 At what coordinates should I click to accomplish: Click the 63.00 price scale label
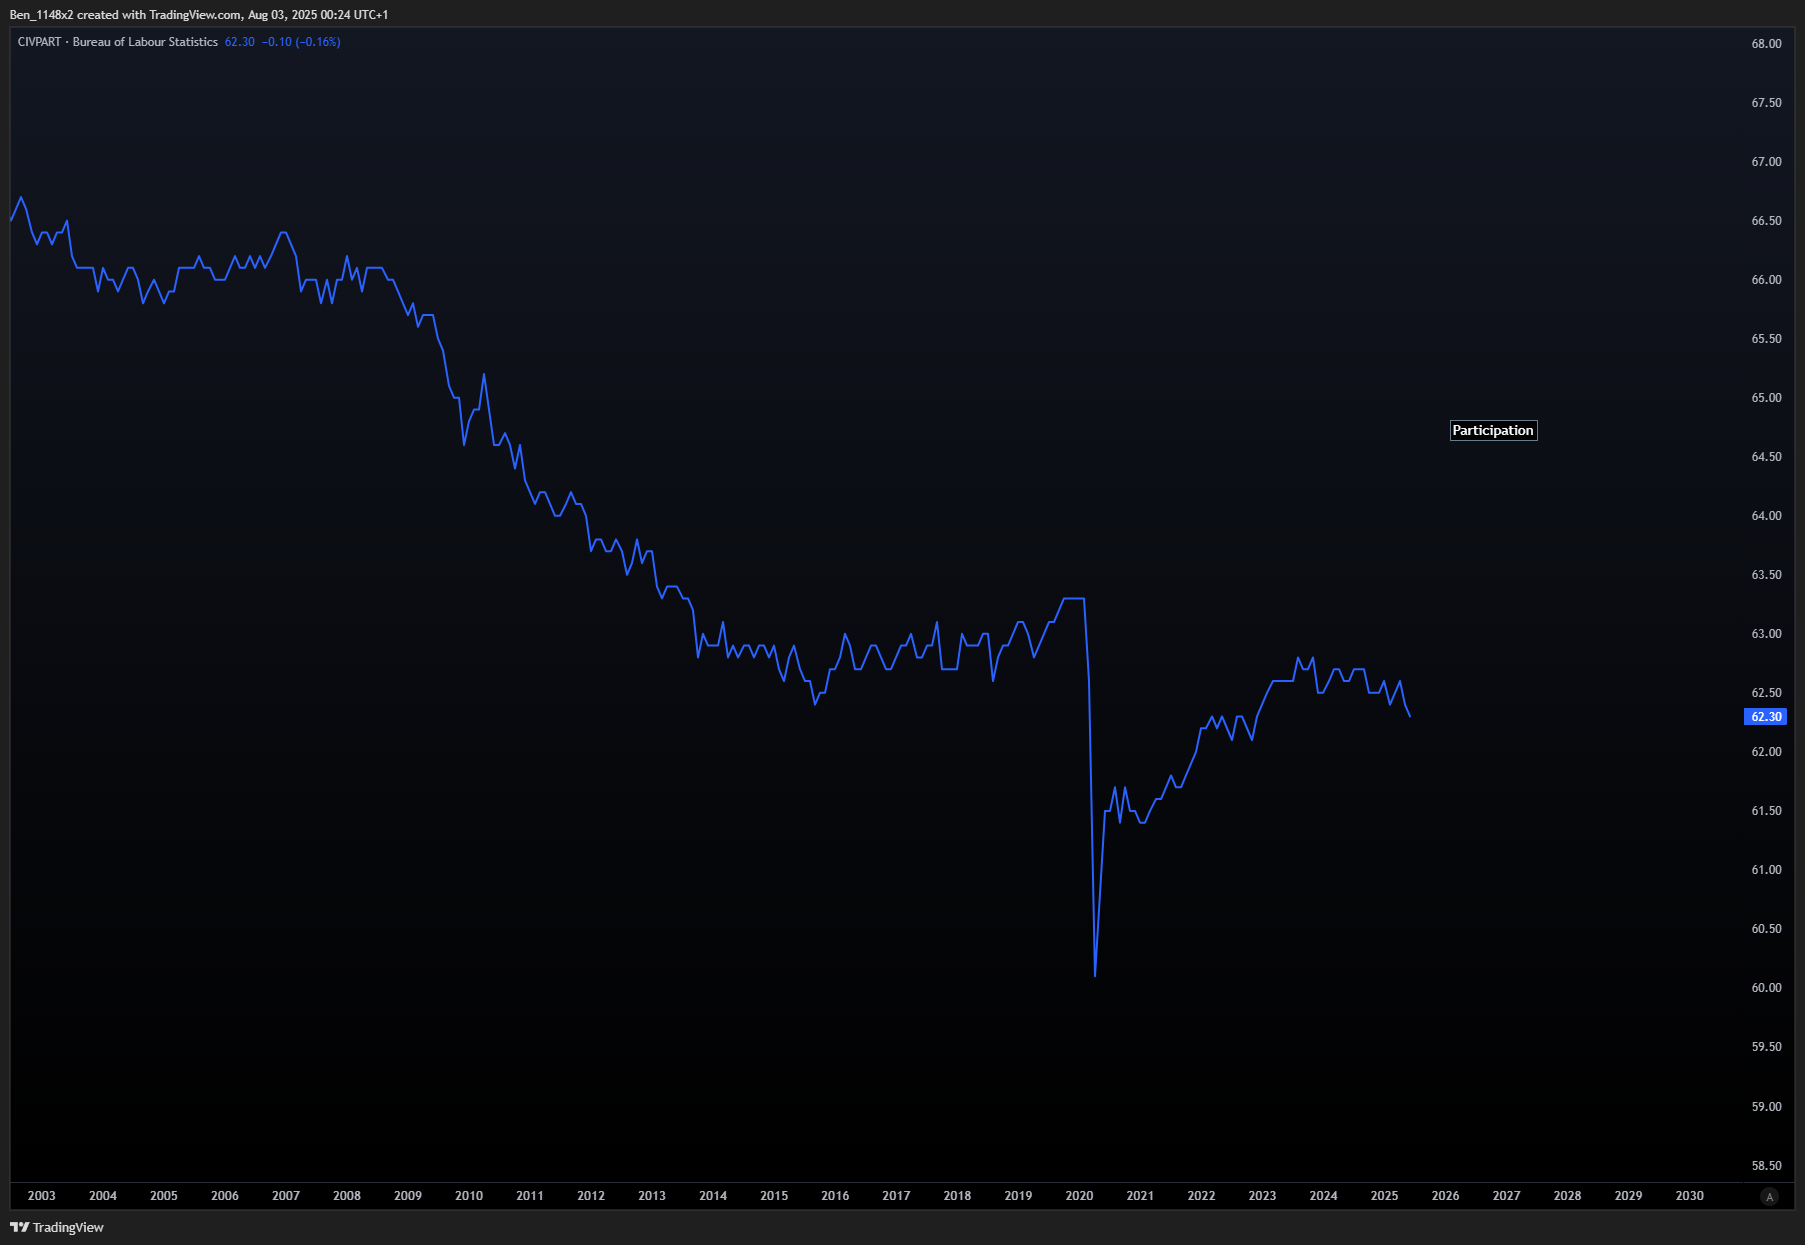[1766, 634]
